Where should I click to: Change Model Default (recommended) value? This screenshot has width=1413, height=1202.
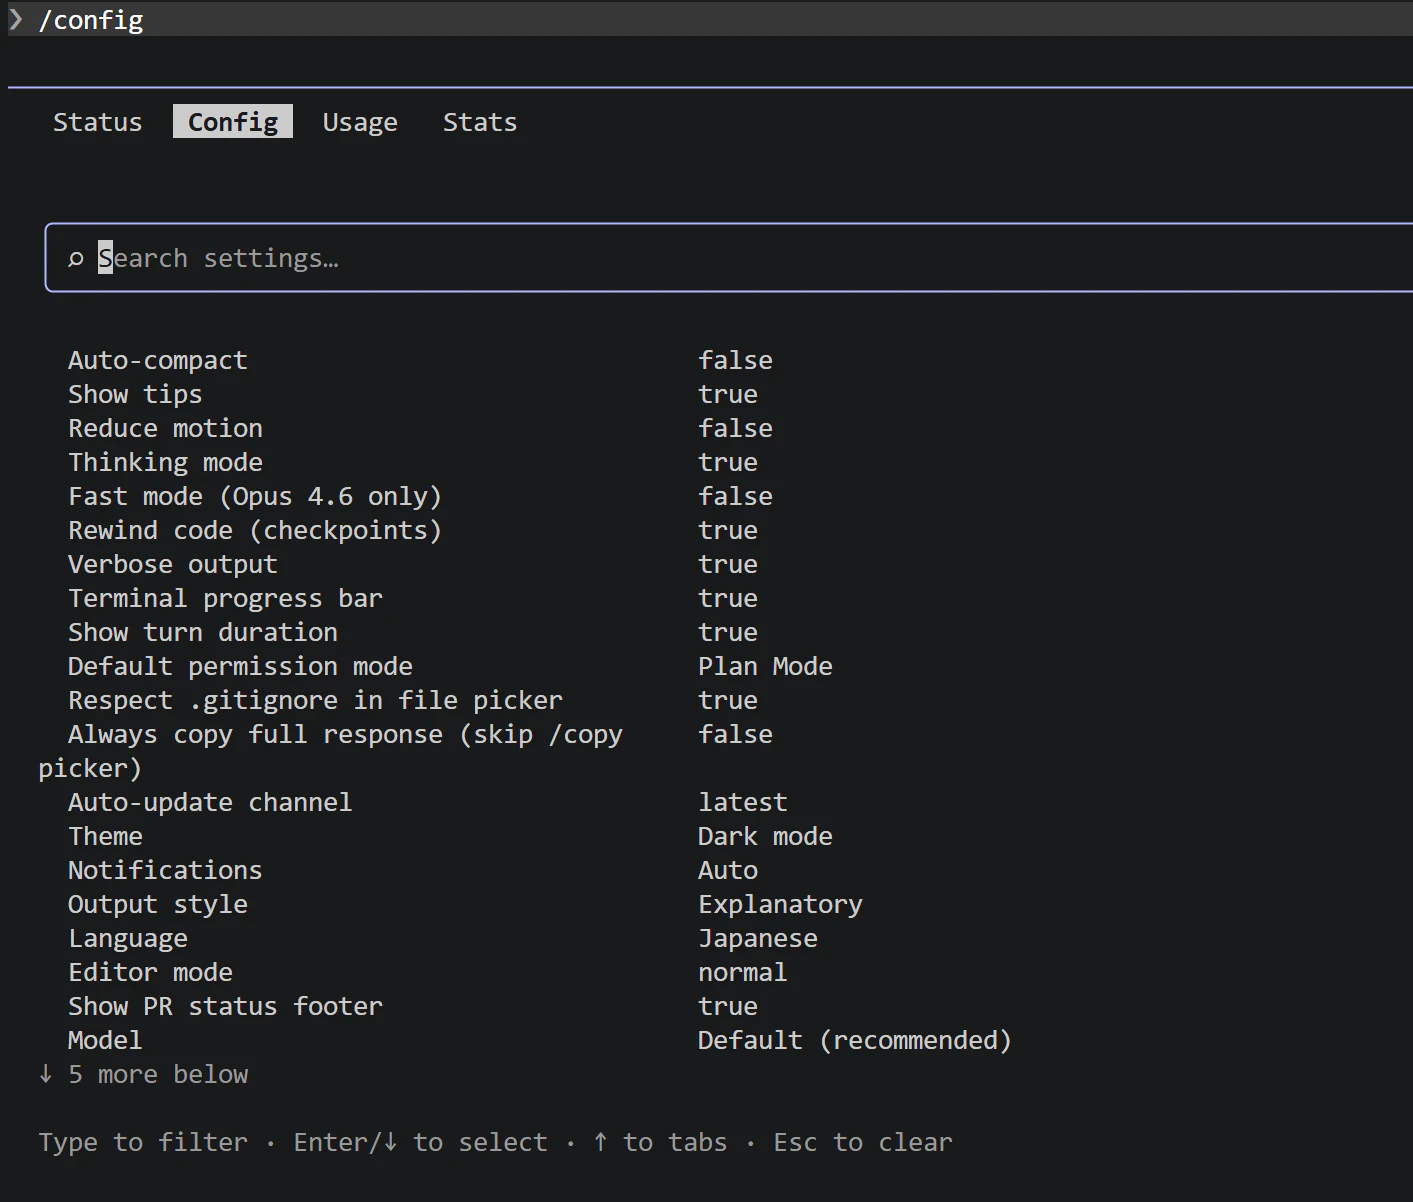point(855,1040)
